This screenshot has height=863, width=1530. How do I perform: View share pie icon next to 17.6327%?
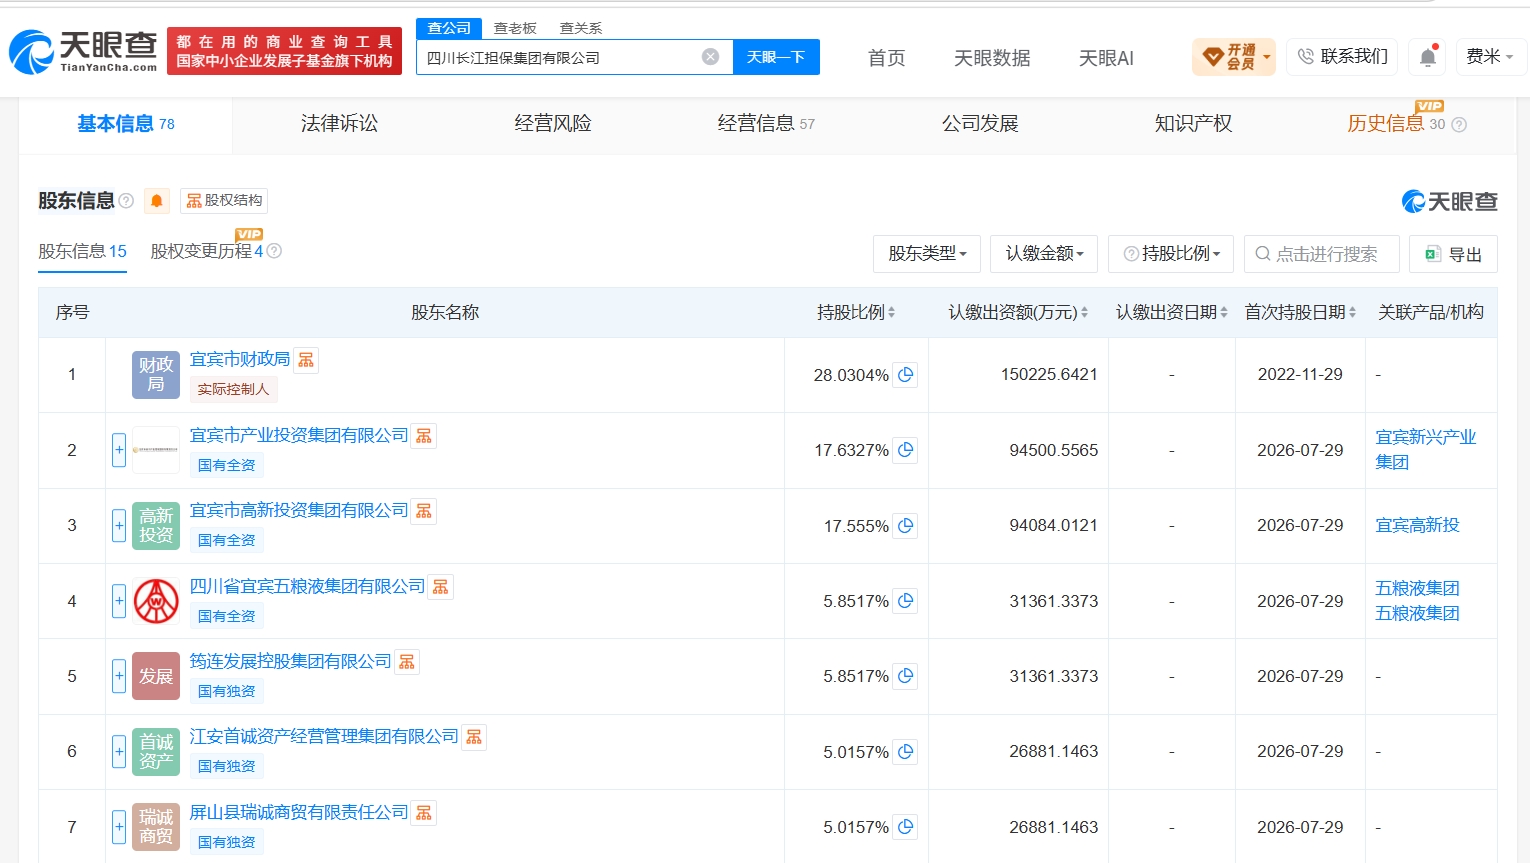[x=905, y=450]
